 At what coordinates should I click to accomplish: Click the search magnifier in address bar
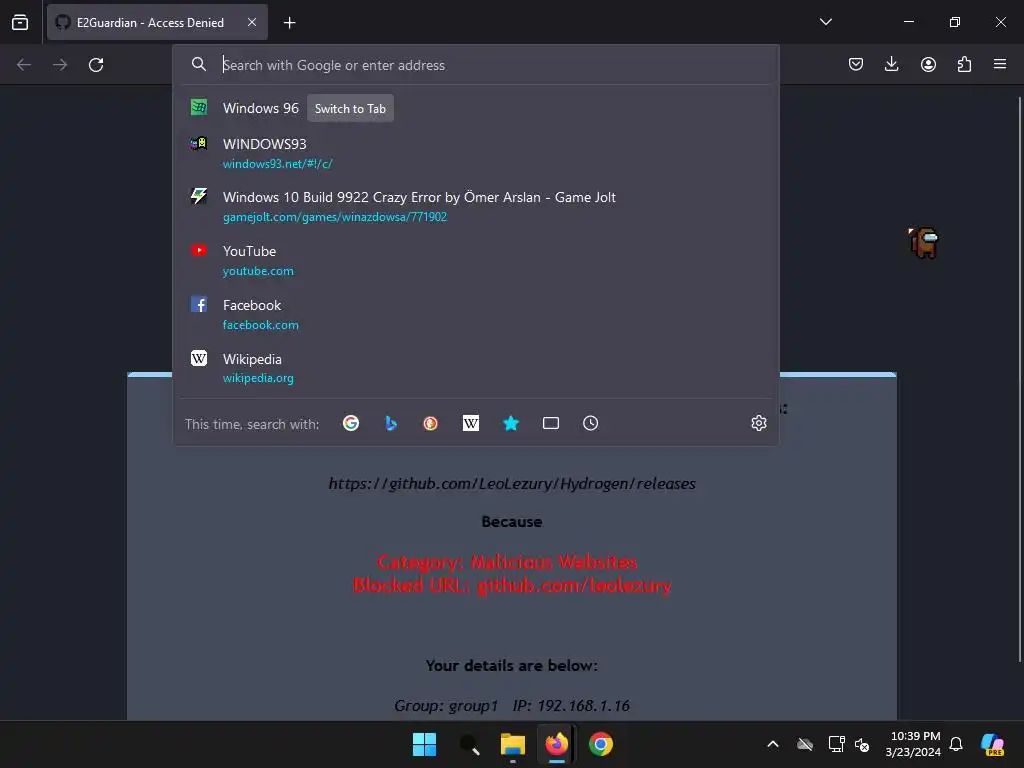pos(199,64)
